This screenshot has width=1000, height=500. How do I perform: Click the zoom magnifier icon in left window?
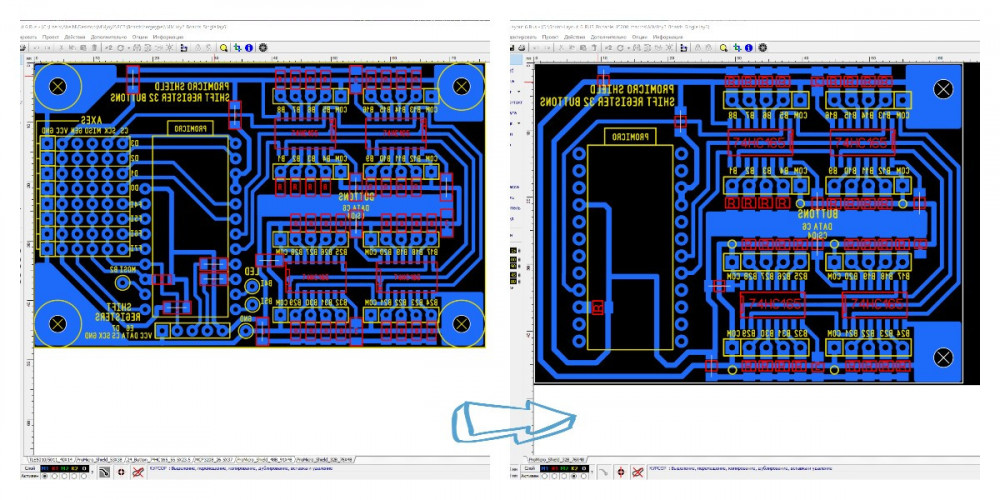(223, 48)
